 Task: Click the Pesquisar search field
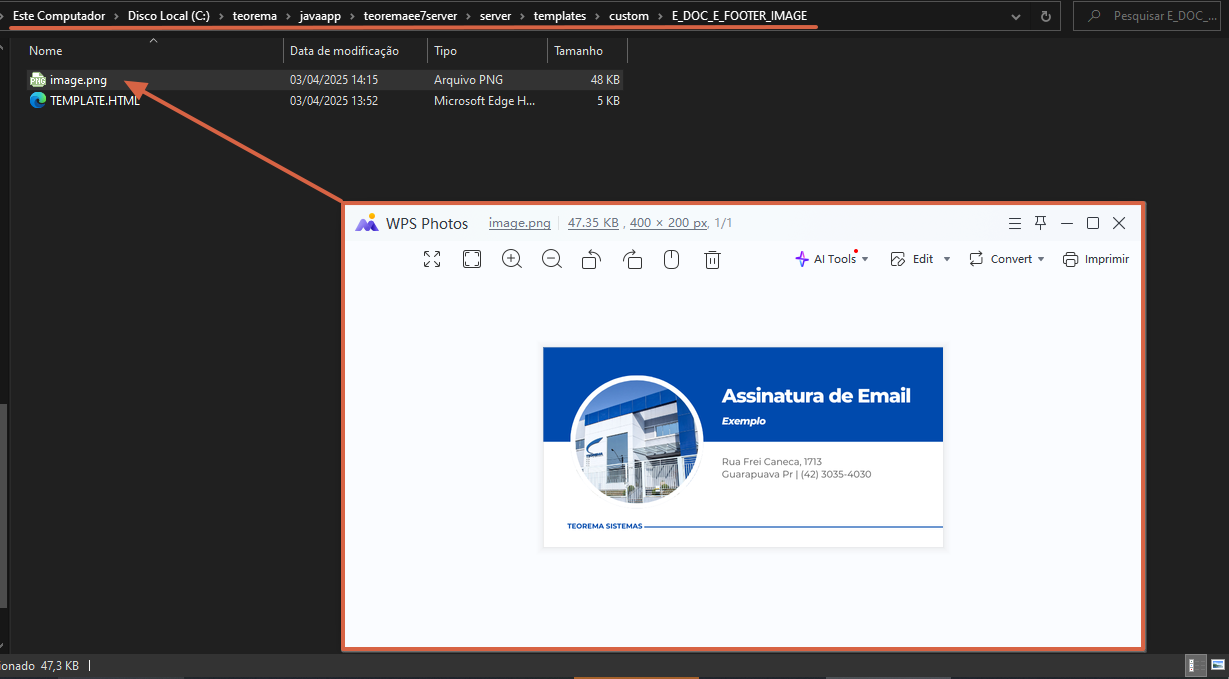pos(1148,16)
